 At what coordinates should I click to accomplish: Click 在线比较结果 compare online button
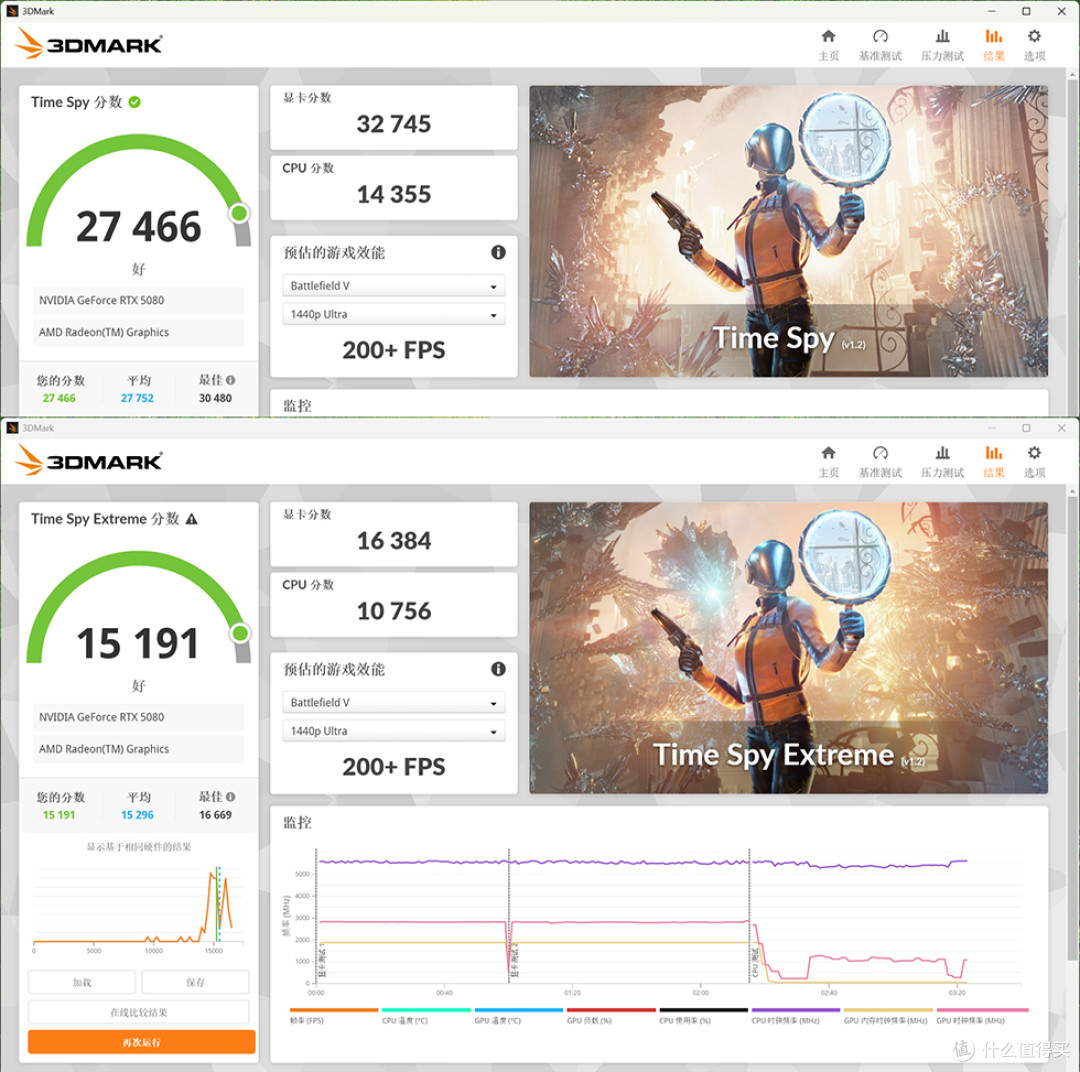(138, 1012)
